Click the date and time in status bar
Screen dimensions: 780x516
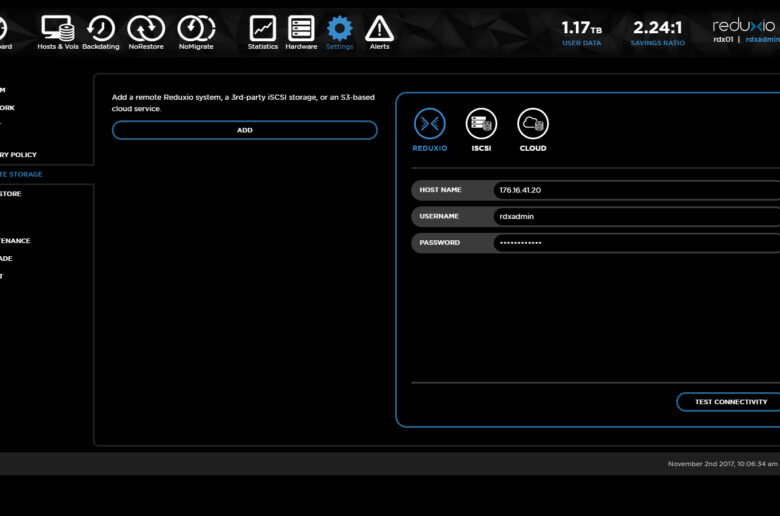pyautogui.click(x=722, y=464)
